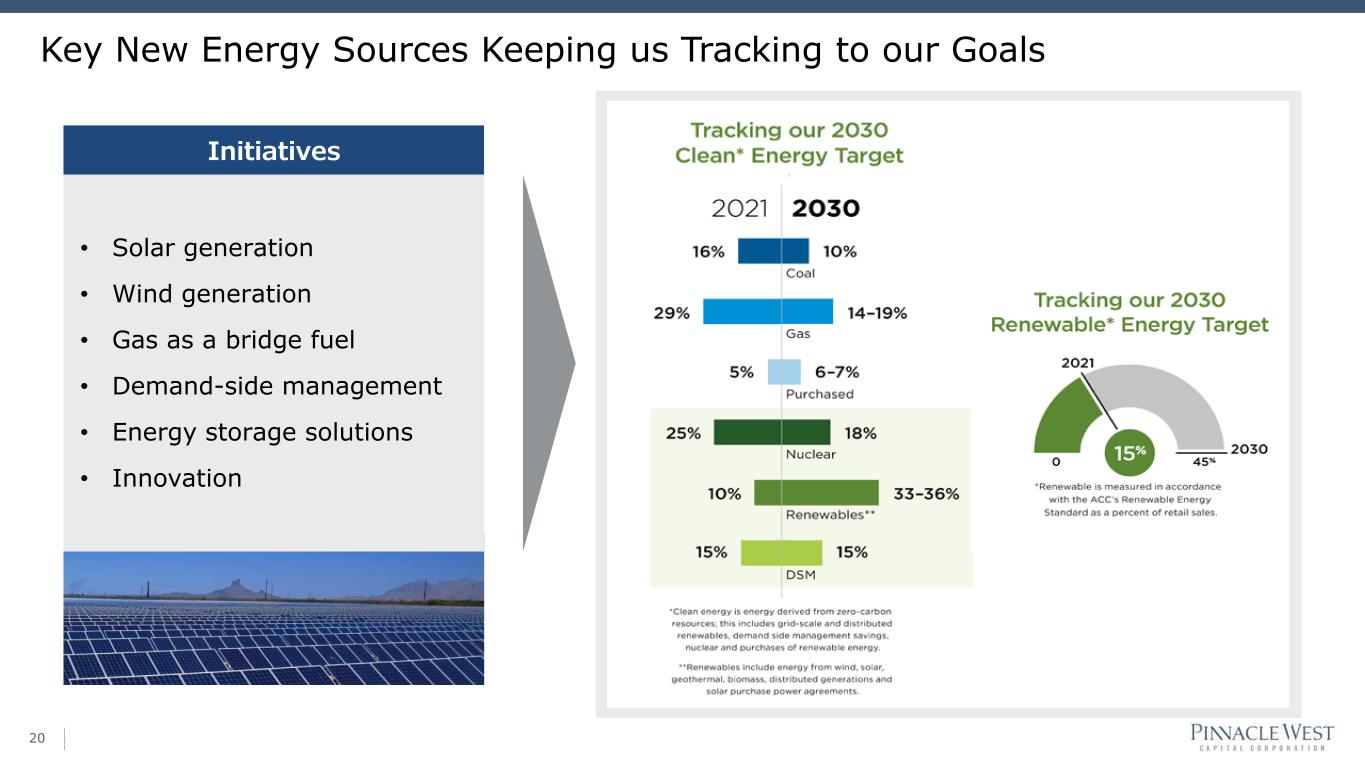The width and height of the screenshot is (1365, 768).
Task: Select the "Gas as a bridge fuel" bullet
Action: point(233,340)
